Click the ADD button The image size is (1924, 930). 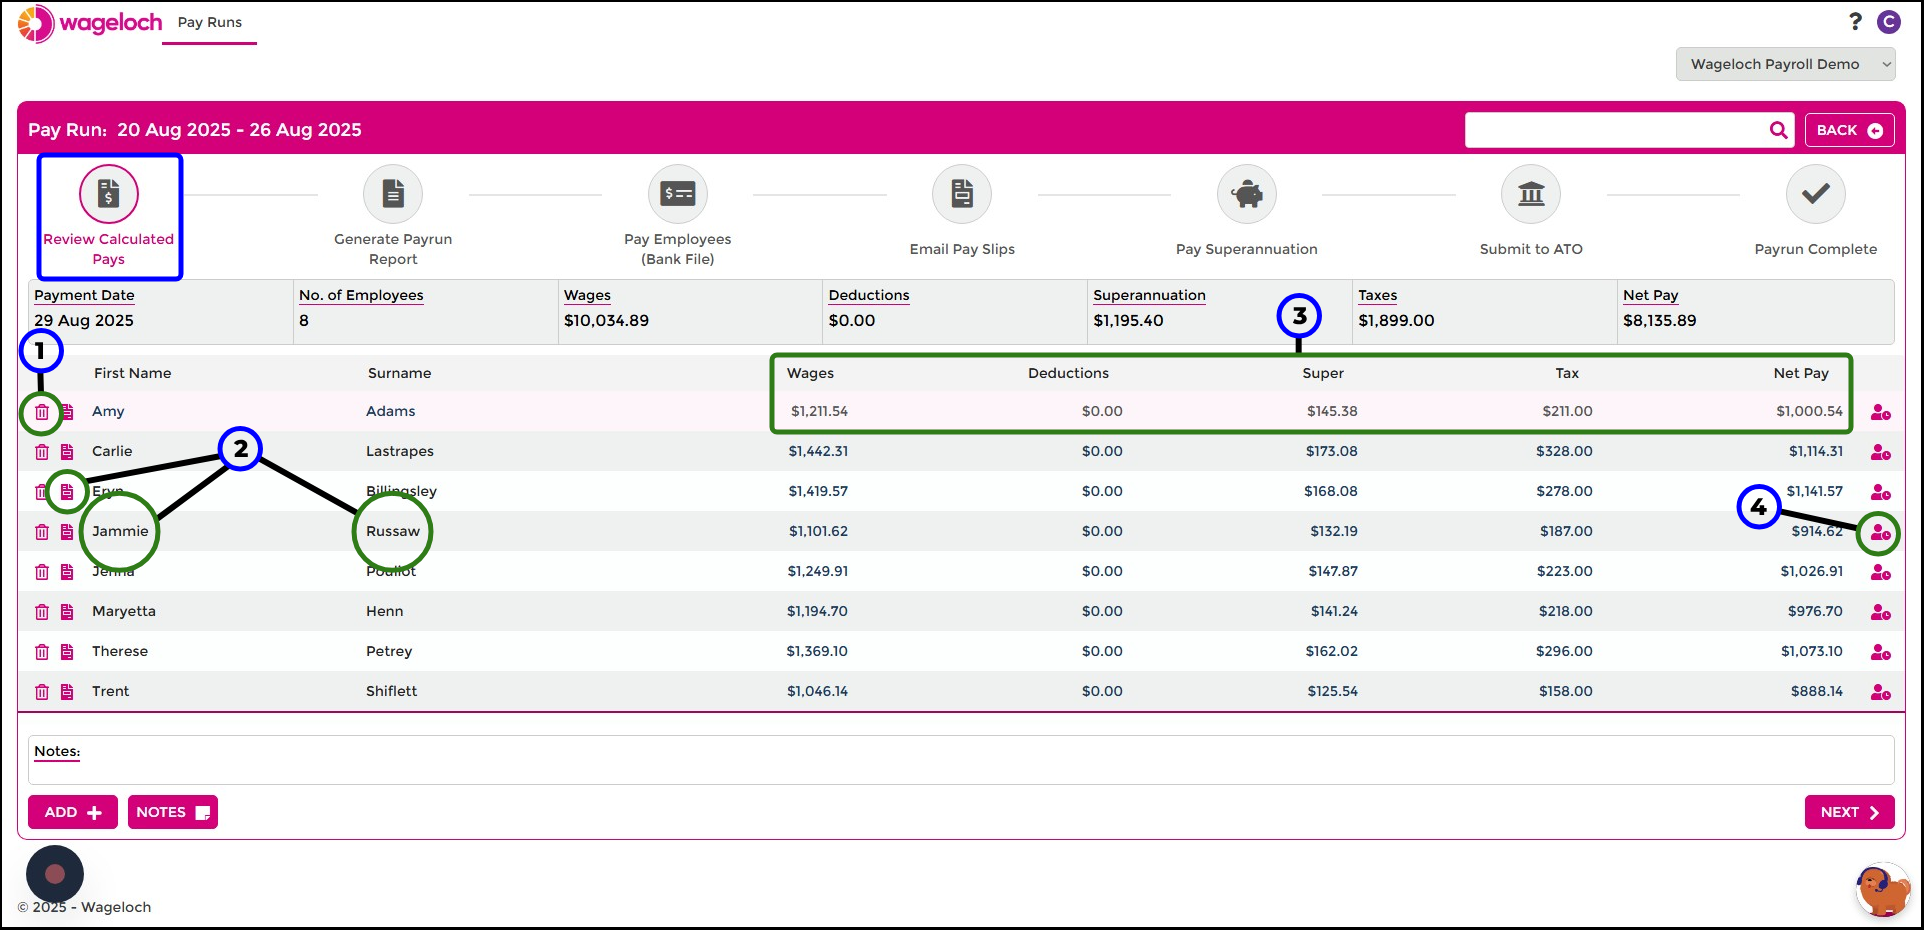click(72, 812)
